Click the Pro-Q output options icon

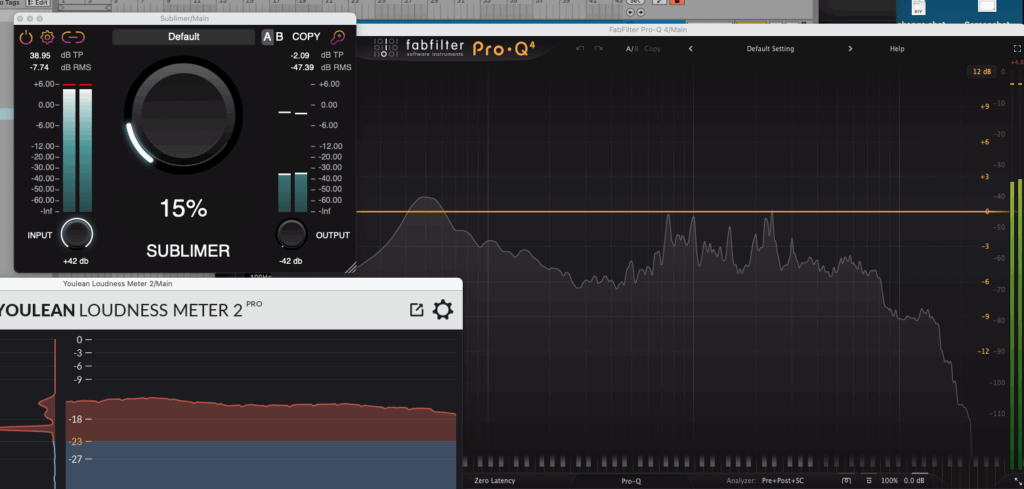[x=869, y=481]
